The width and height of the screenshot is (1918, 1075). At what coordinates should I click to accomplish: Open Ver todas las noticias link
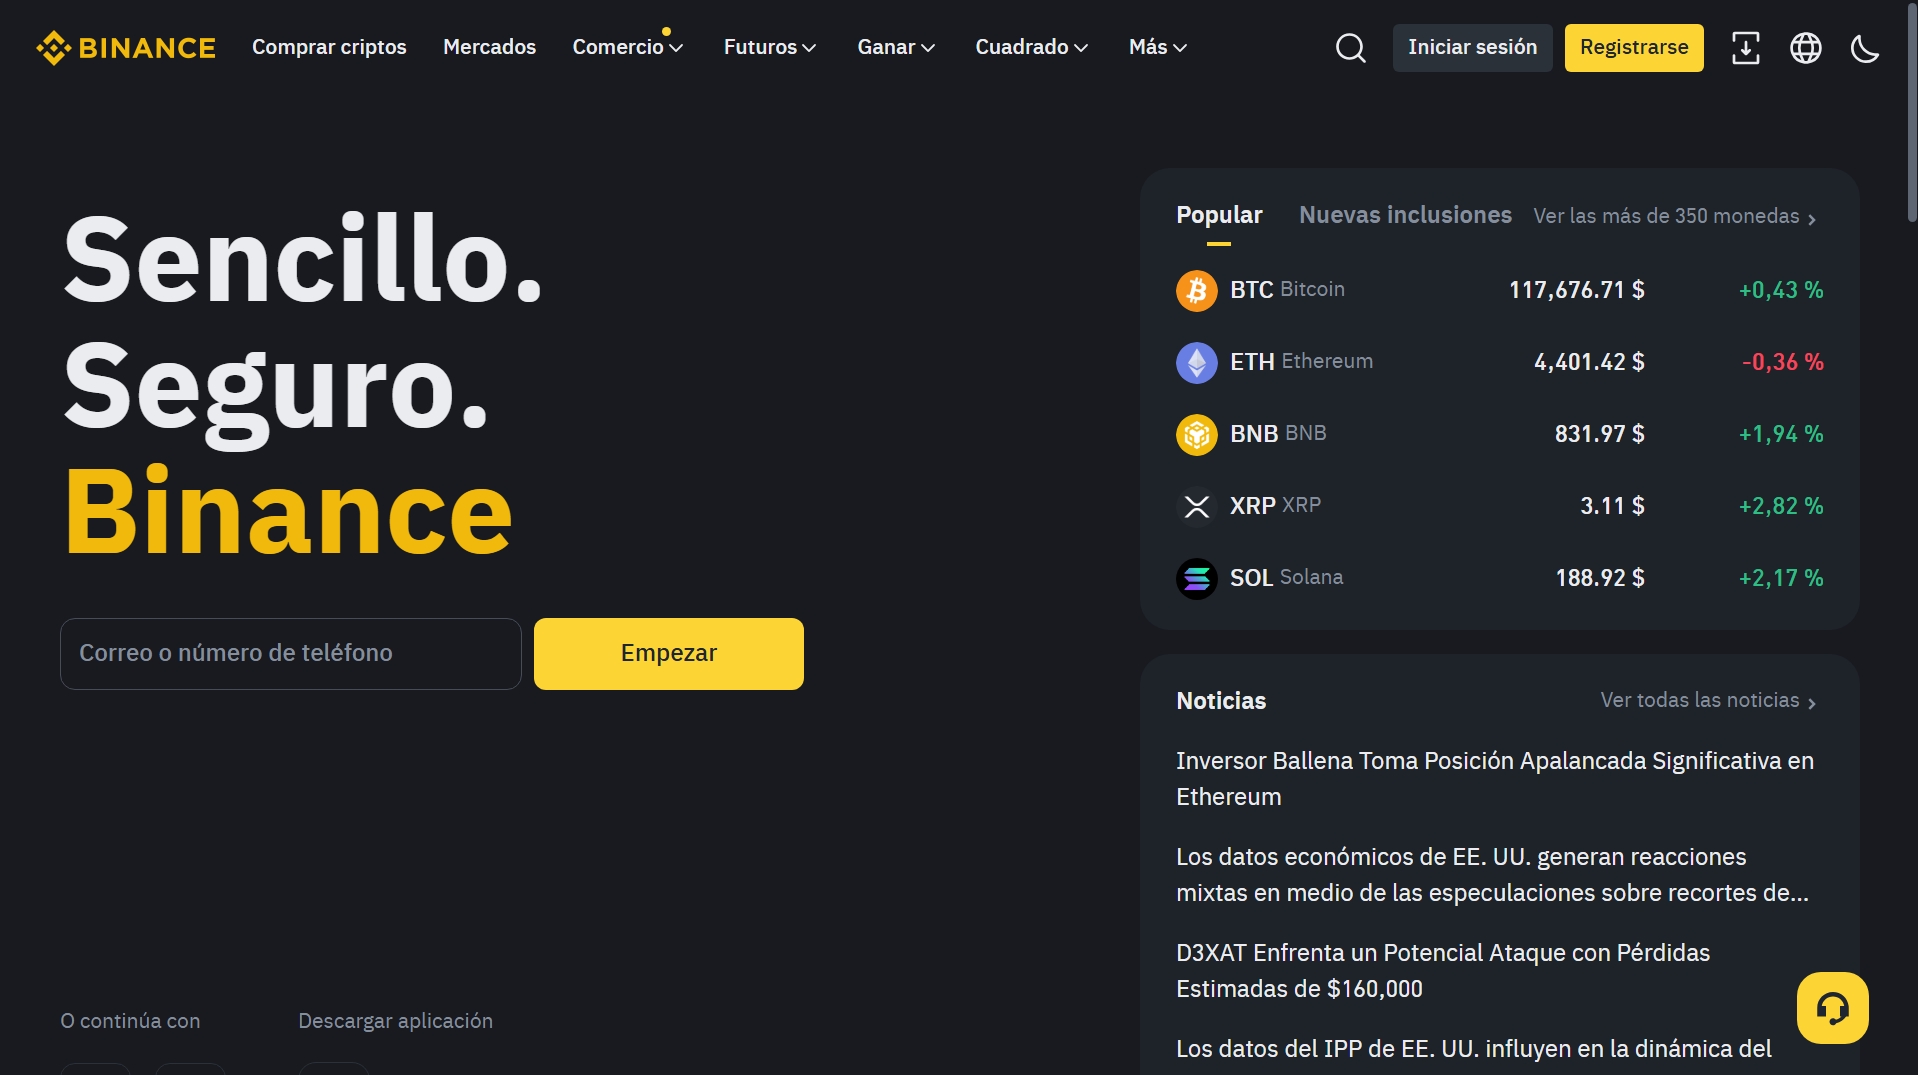(1707, 701)
